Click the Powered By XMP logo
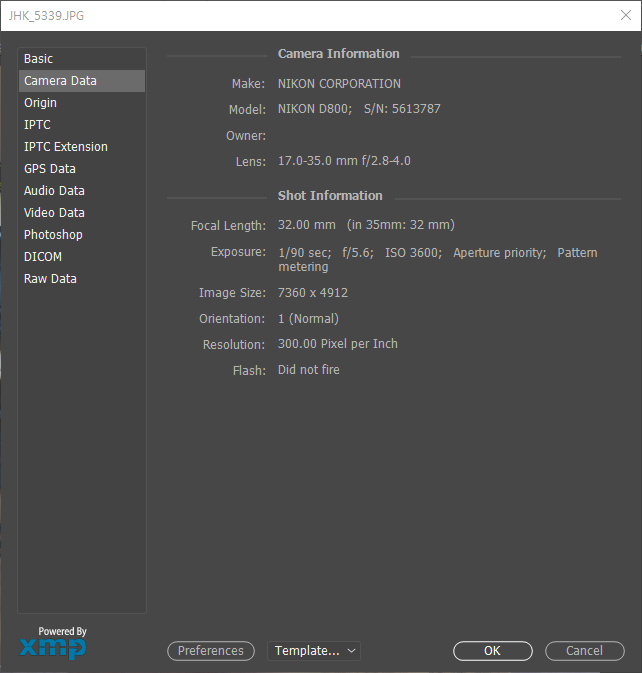The image size is (642, 673). (53, 643)
